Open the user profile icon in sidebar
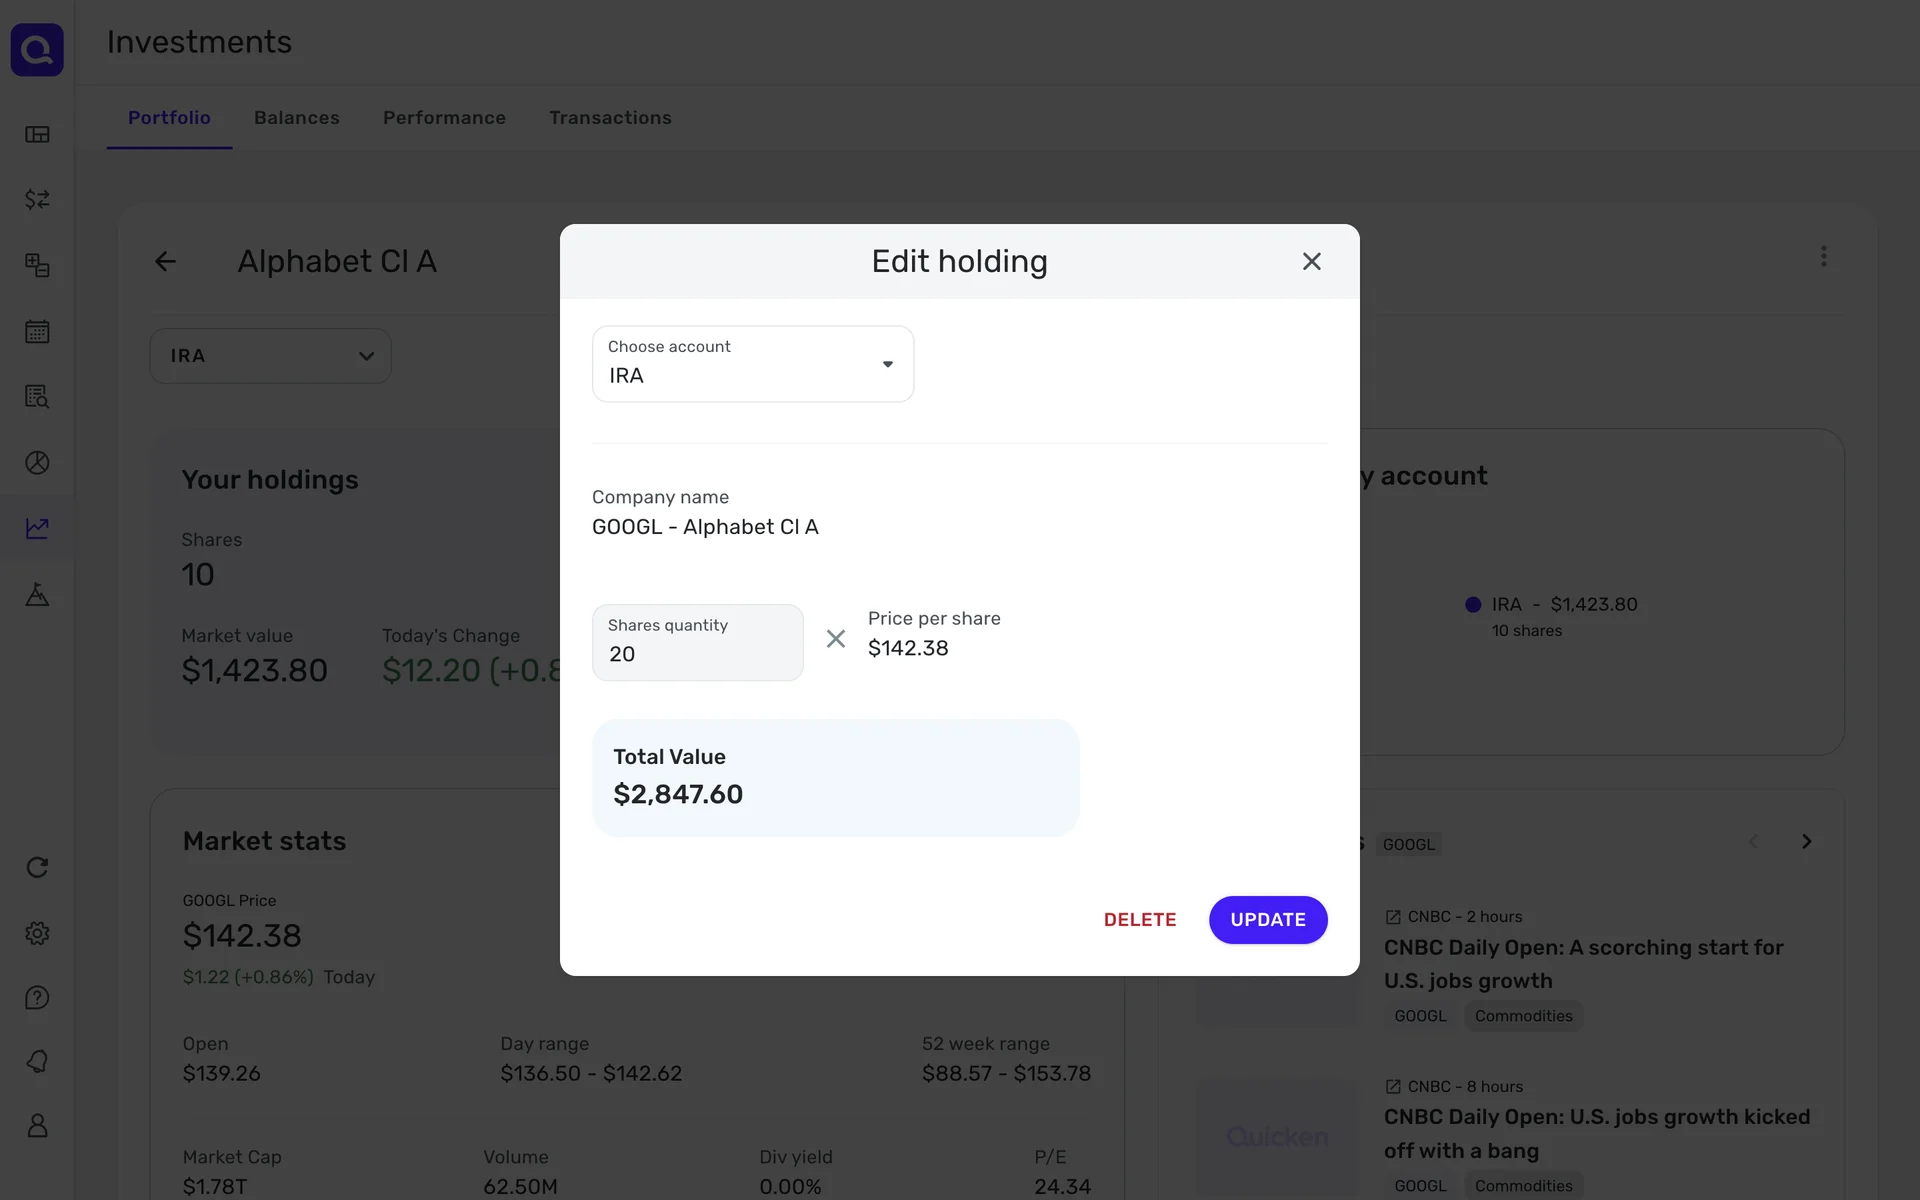Viewport: 1920px width, 1200px height. click(37, 1126)
